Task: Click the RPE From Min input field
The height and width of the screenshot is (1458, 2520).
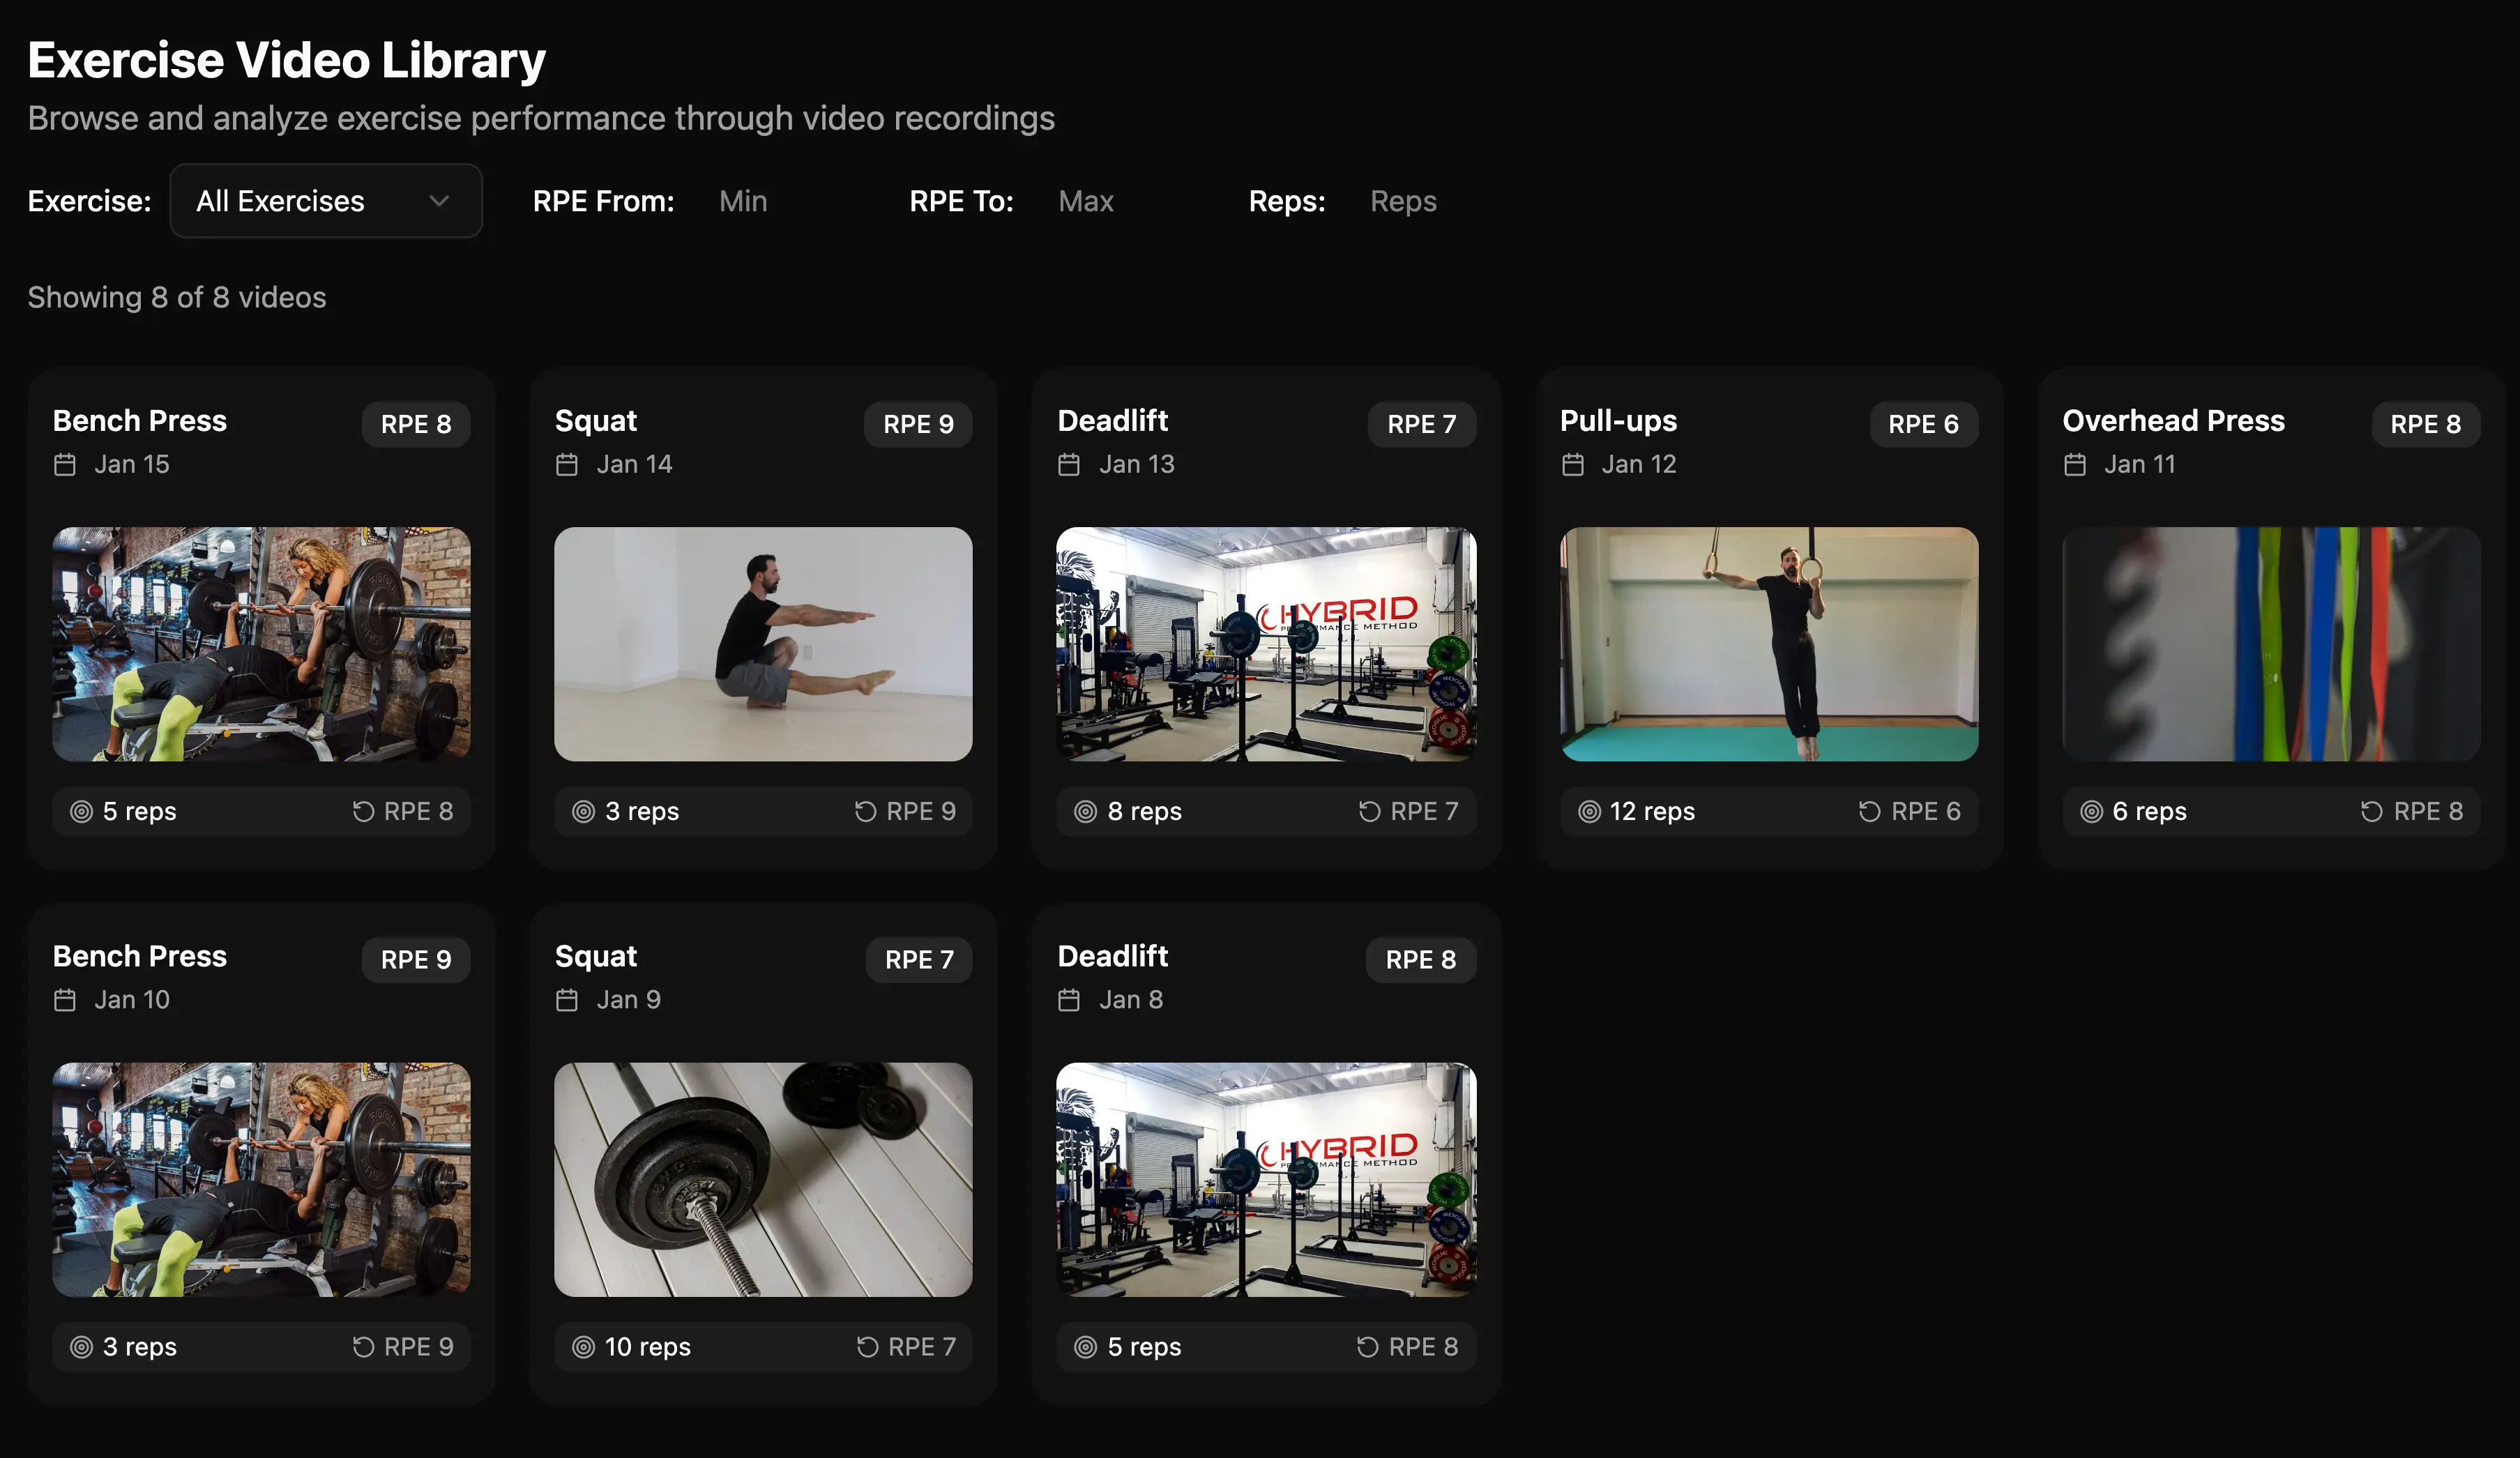Action: tap(790, 201)
